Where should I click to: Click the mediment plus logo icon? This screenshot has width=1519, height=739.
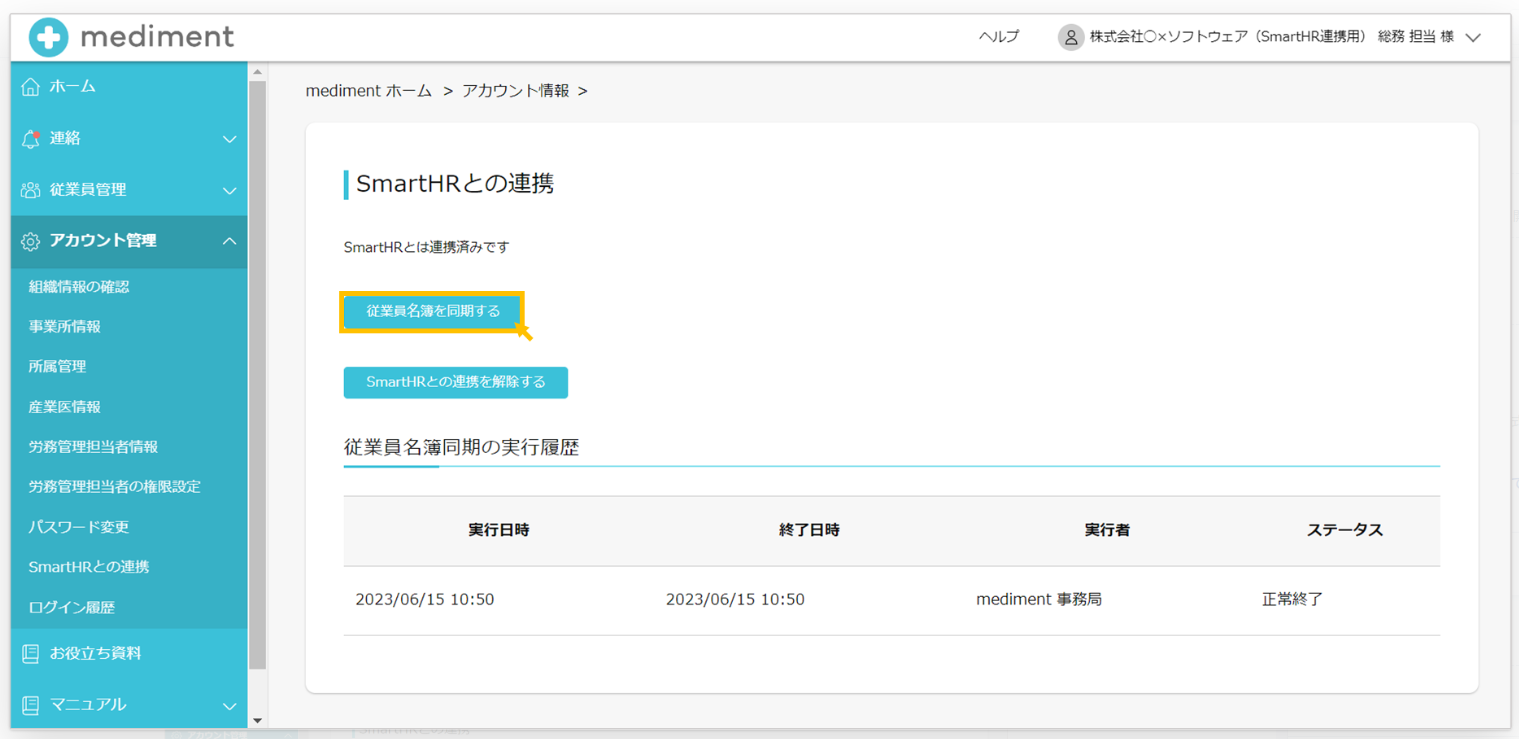coord(48,38)
